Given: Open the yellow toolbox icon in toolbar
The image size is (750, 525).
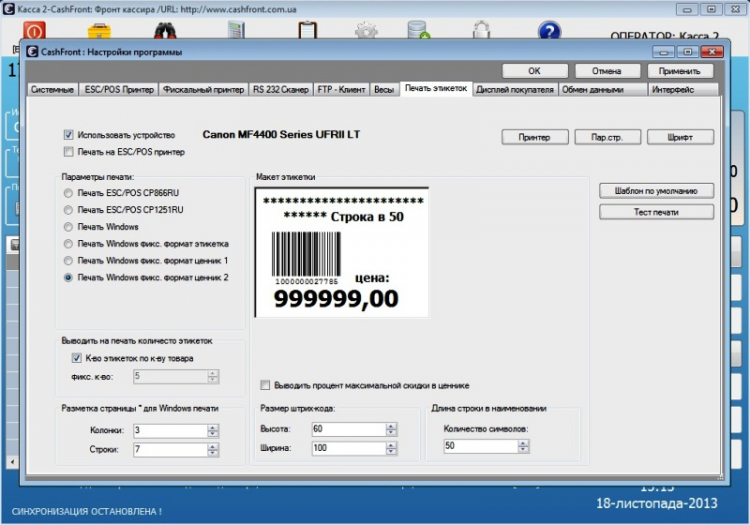Looking at the screenshot, I should coord(99,31).
